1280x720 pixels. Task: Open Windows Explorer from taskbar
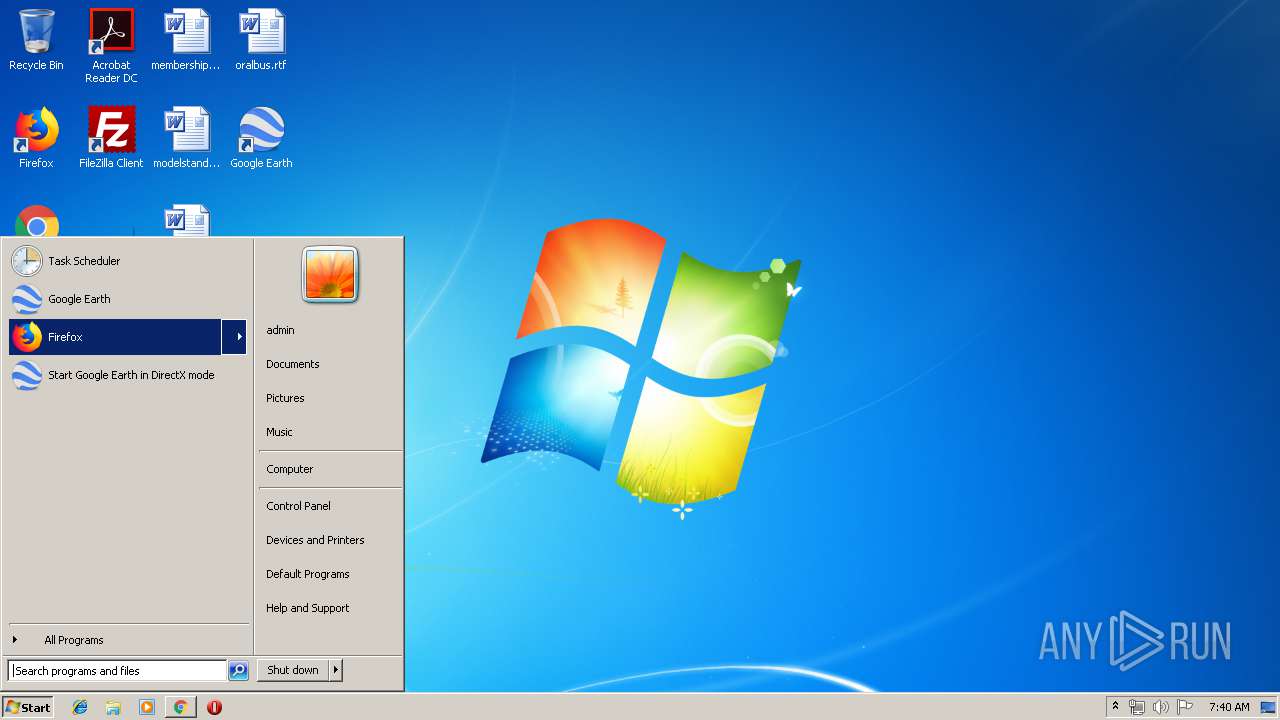pyautogui.click(x=113, y=707)
